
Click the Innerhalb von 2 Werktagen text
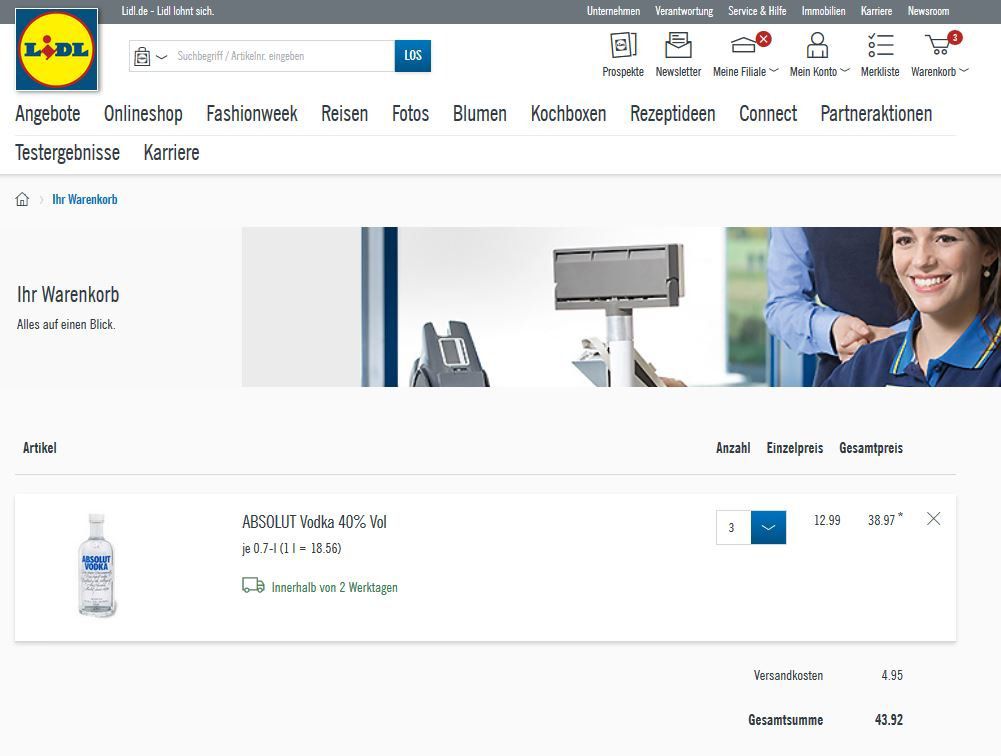tap(335, 587)
